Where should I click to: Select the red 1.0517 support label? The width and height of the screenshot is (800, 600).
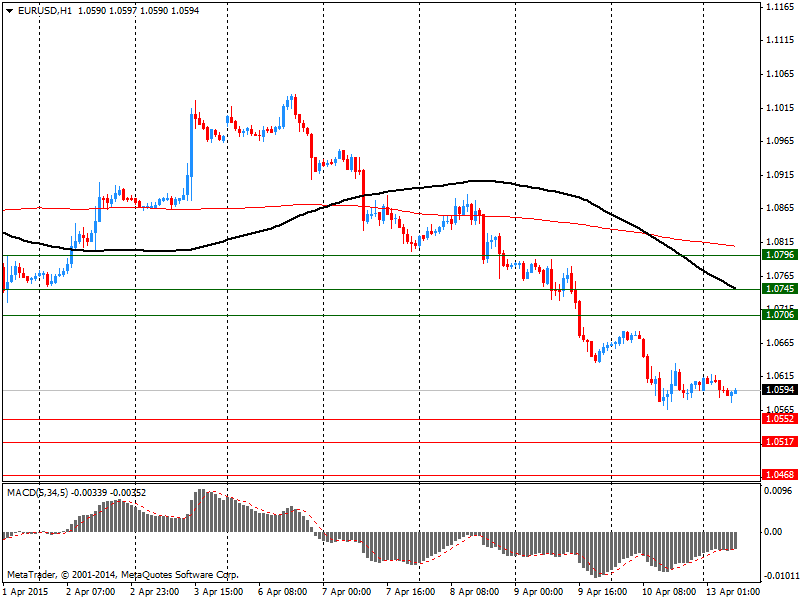point(780,442)
